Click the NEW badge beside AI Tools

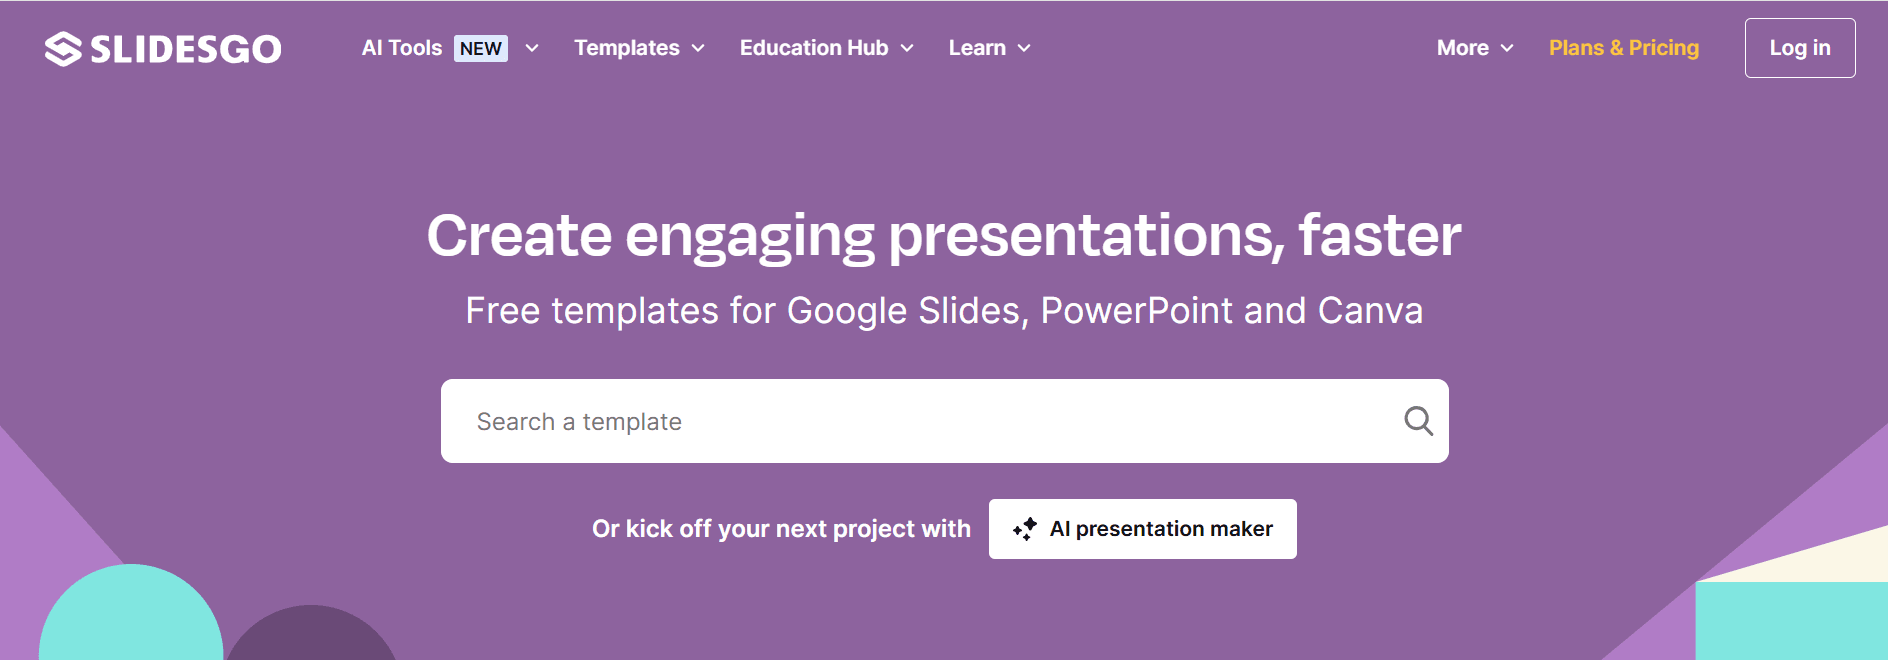(x=481, y=48)
